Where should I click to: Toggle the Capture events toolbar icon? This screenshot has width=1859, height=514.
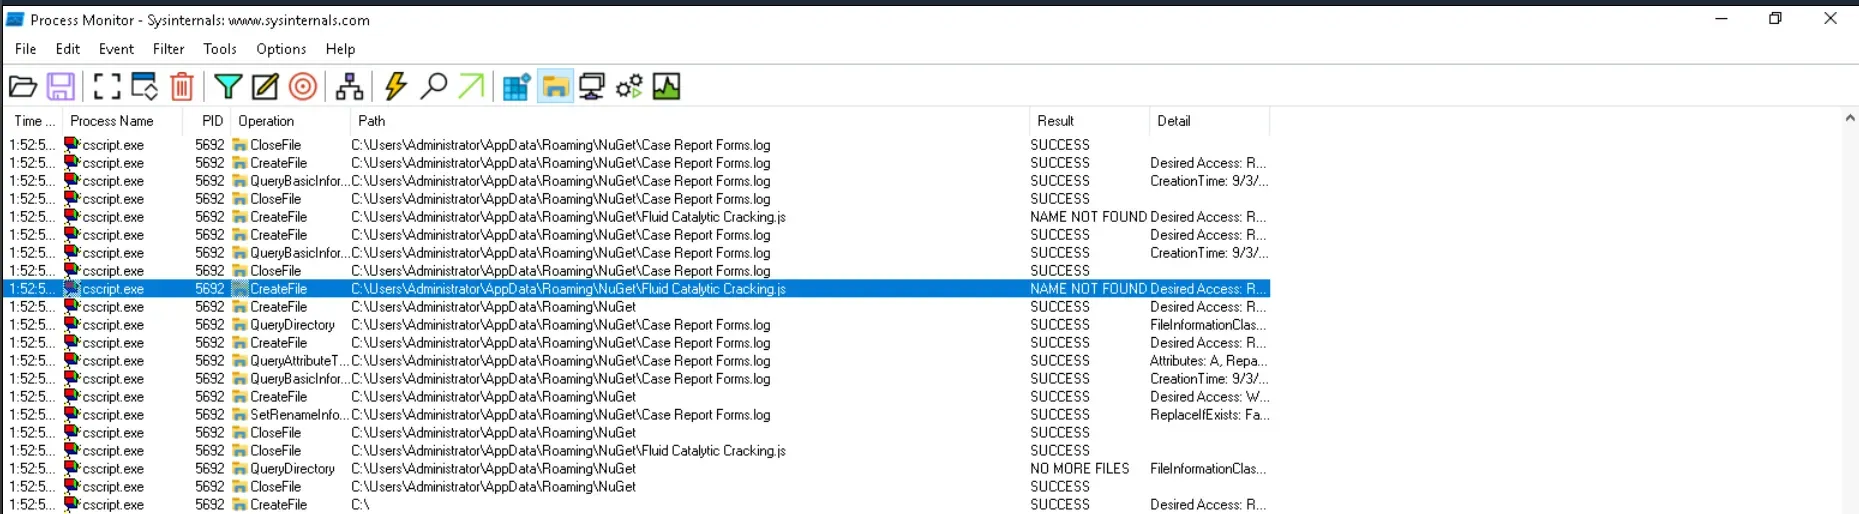107,87
